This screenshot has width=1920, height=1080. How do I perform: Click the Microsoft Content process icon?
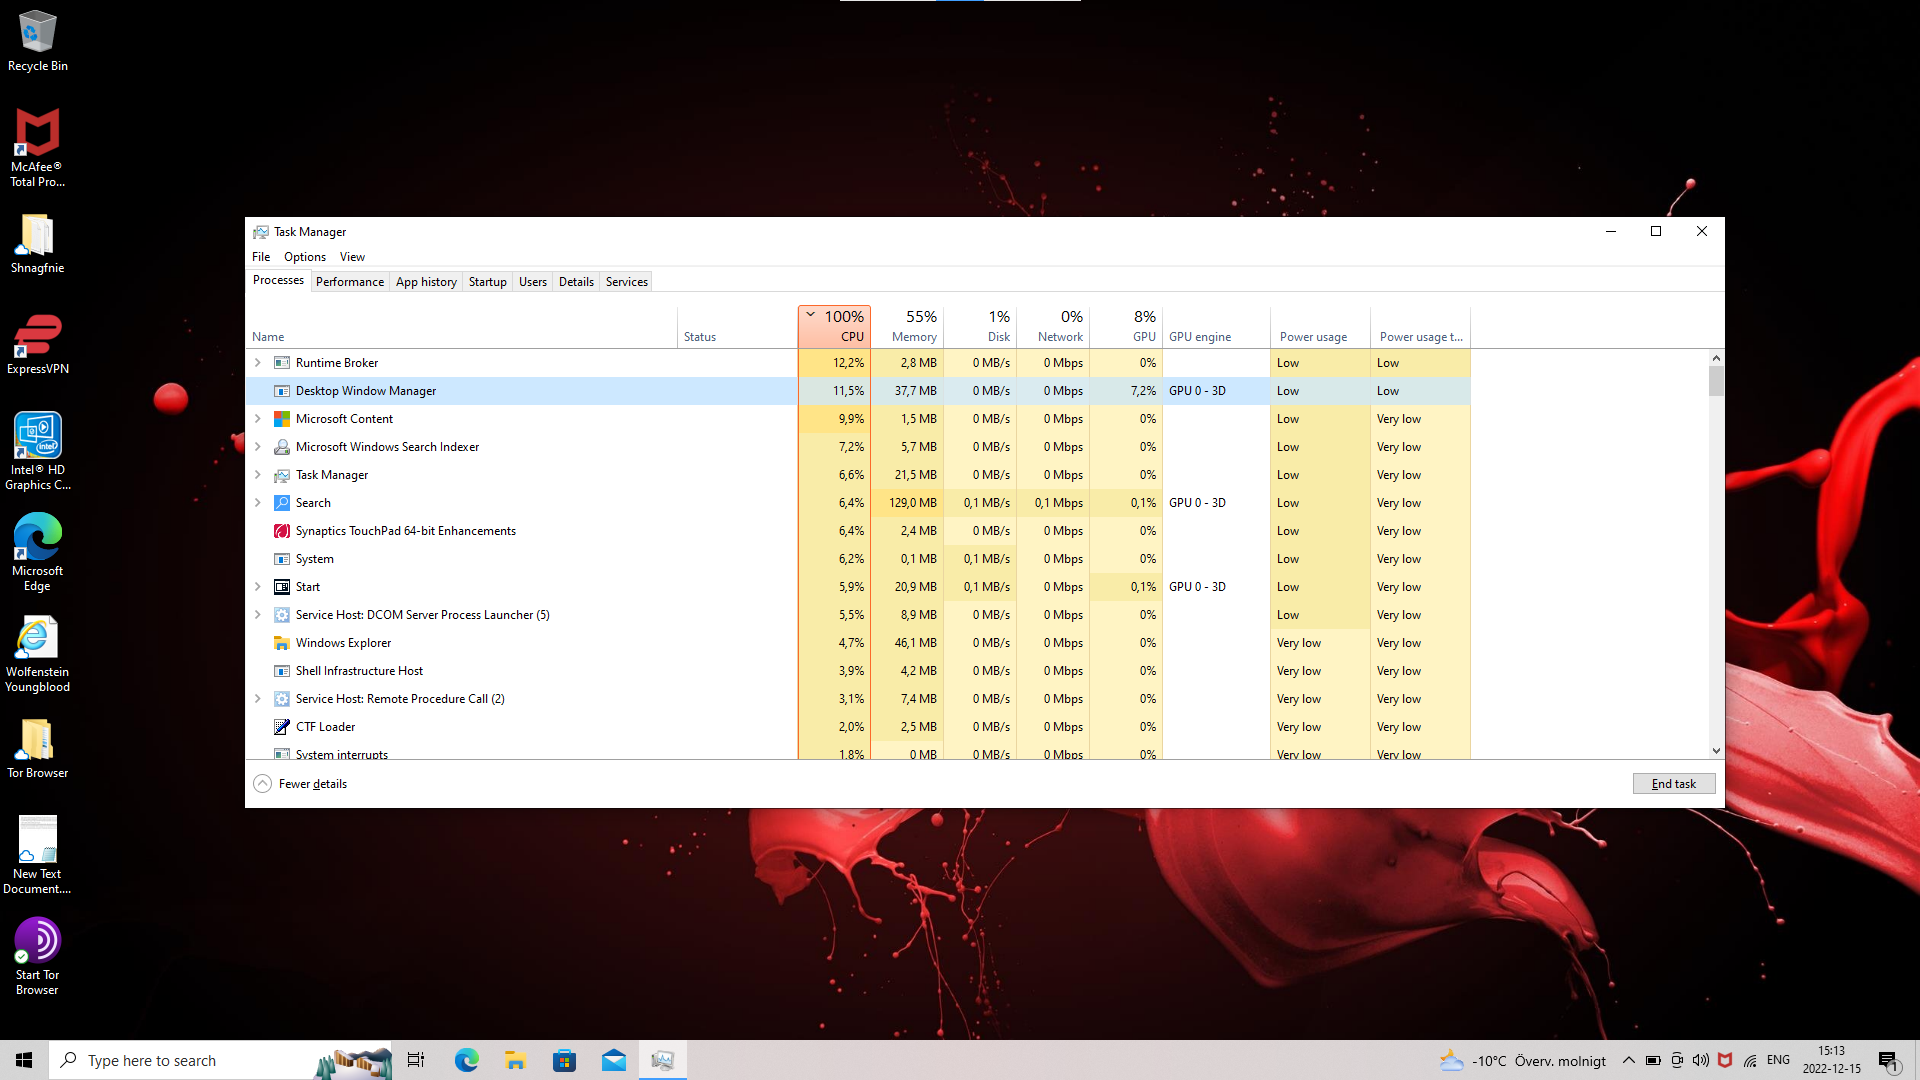282,419
